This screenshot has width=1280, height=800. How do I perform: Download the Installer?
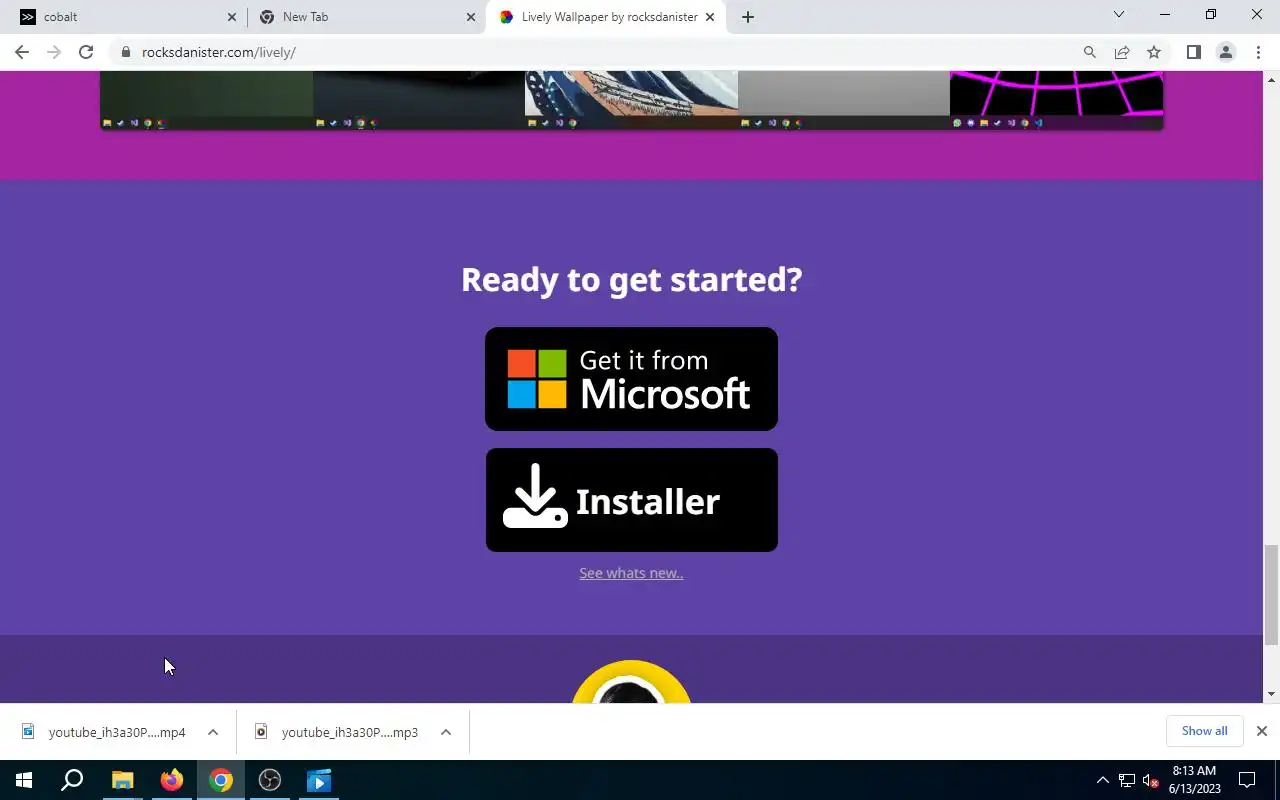(631, 500)
